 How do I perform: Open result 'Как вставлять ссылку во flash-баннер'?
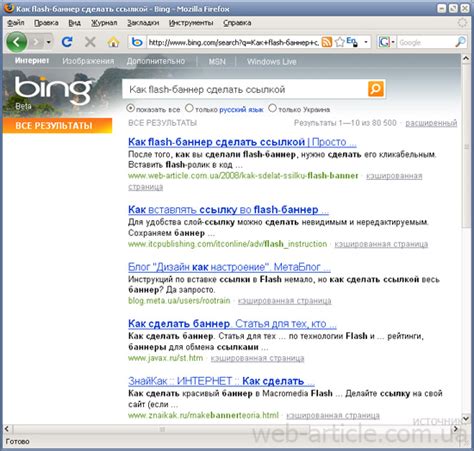click(228, 210)
